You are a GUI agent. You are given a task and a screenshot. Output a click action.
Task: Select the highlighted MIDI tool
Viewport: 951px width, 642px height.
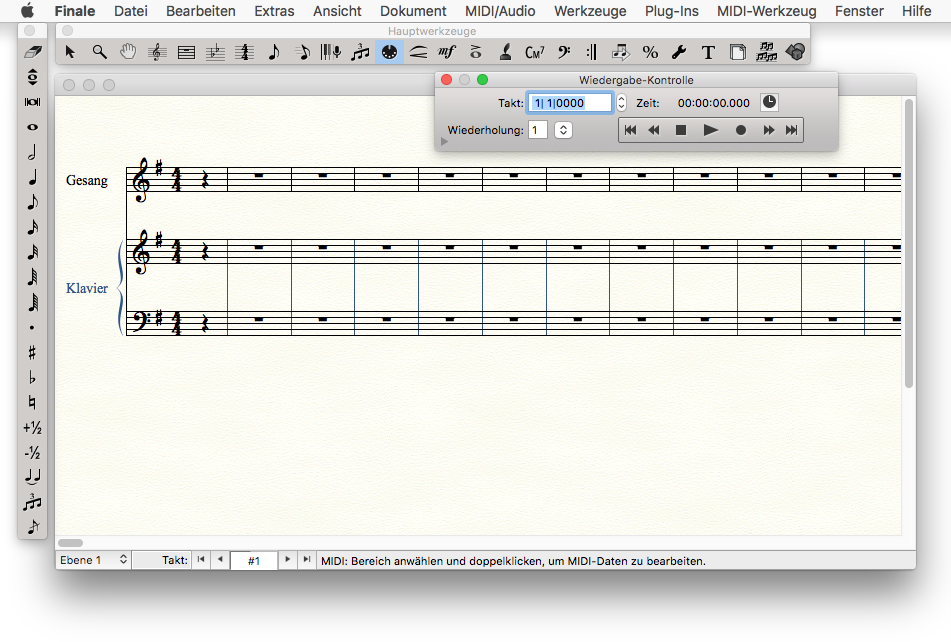[389, 53]
